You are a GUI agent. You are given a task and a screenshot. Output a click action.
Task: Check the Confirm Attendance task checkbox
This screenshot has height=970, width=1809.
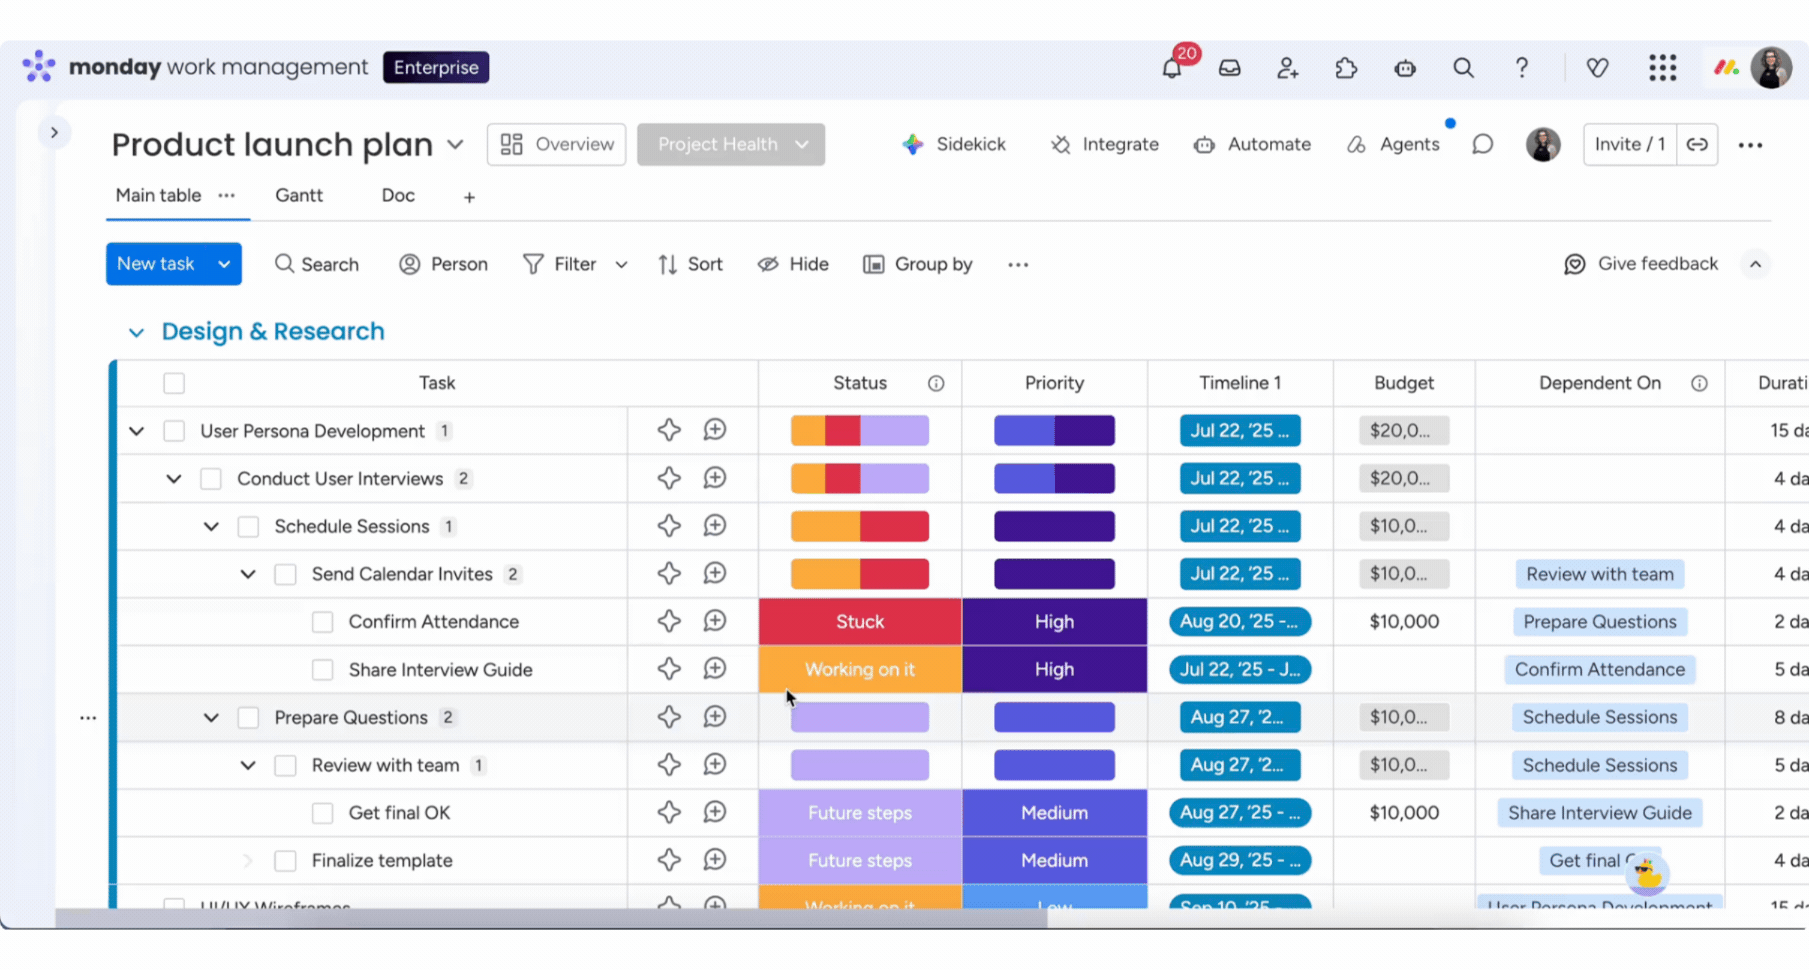[322, 622]
